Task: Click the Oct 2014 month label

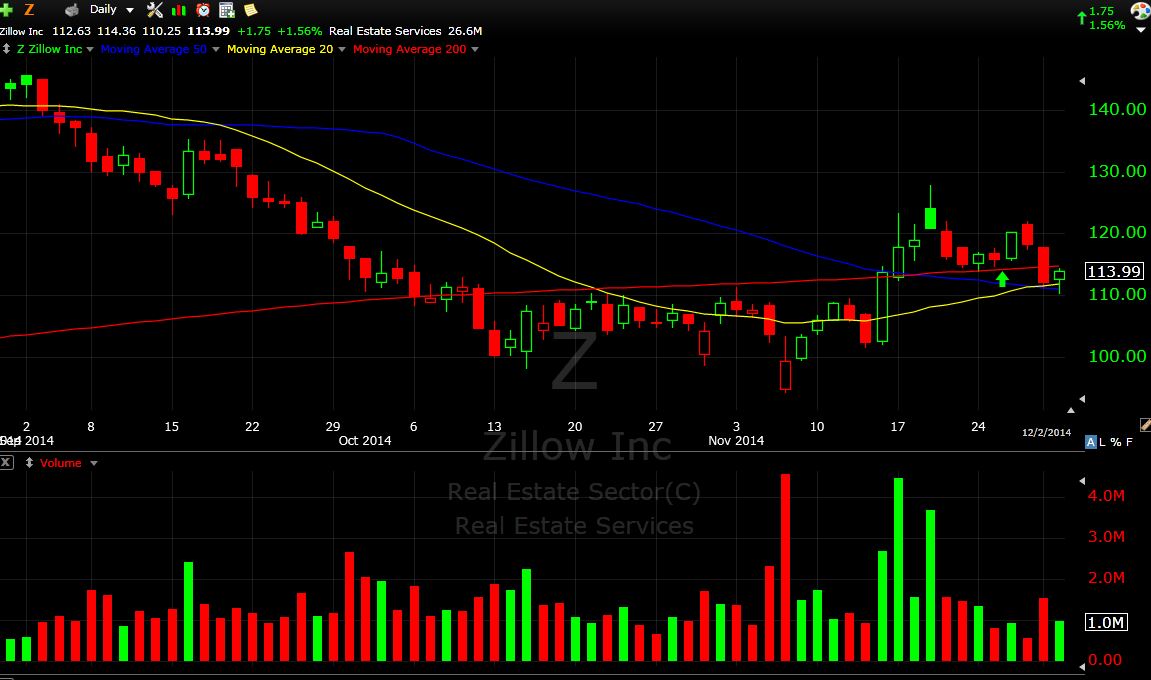Action: (x=365, y=441)
